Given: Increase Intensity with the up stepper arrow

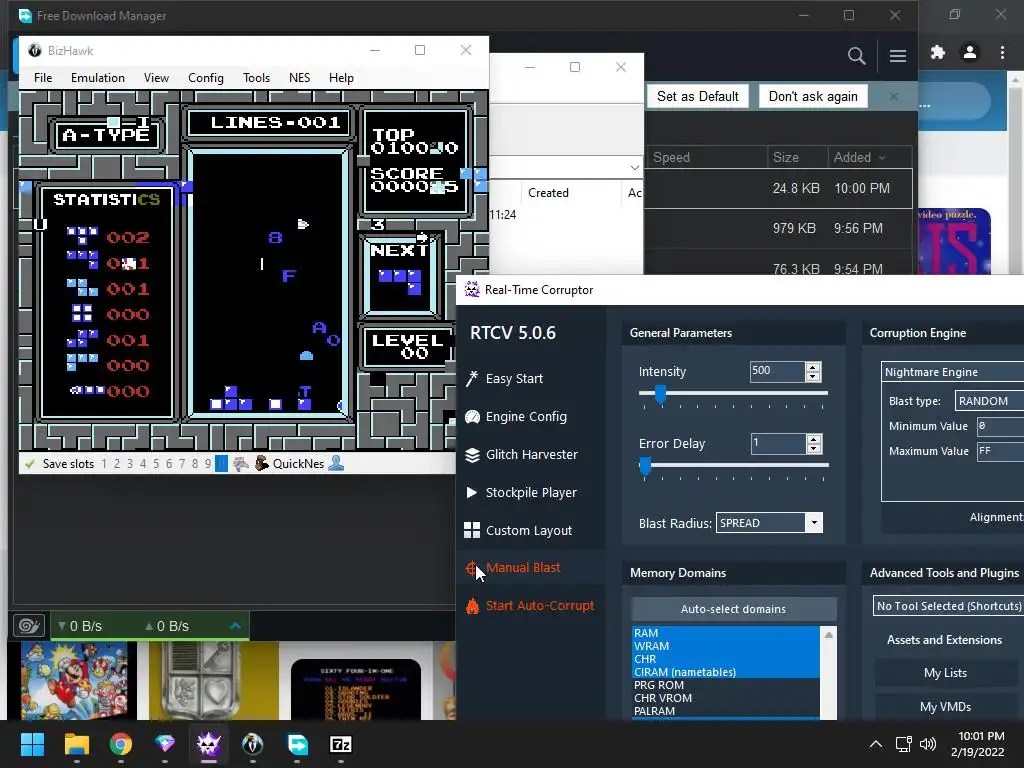Looking at the screenshot, I should [x=813, y=367].
